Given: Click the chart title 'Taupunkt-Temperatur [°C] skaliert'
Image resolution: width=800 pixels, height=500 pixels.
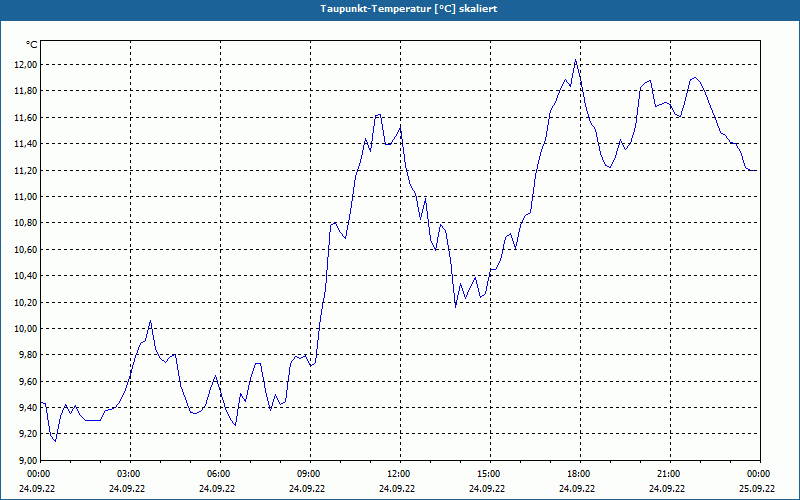Looking at the screenshot, I should click(x=409, y=9).
